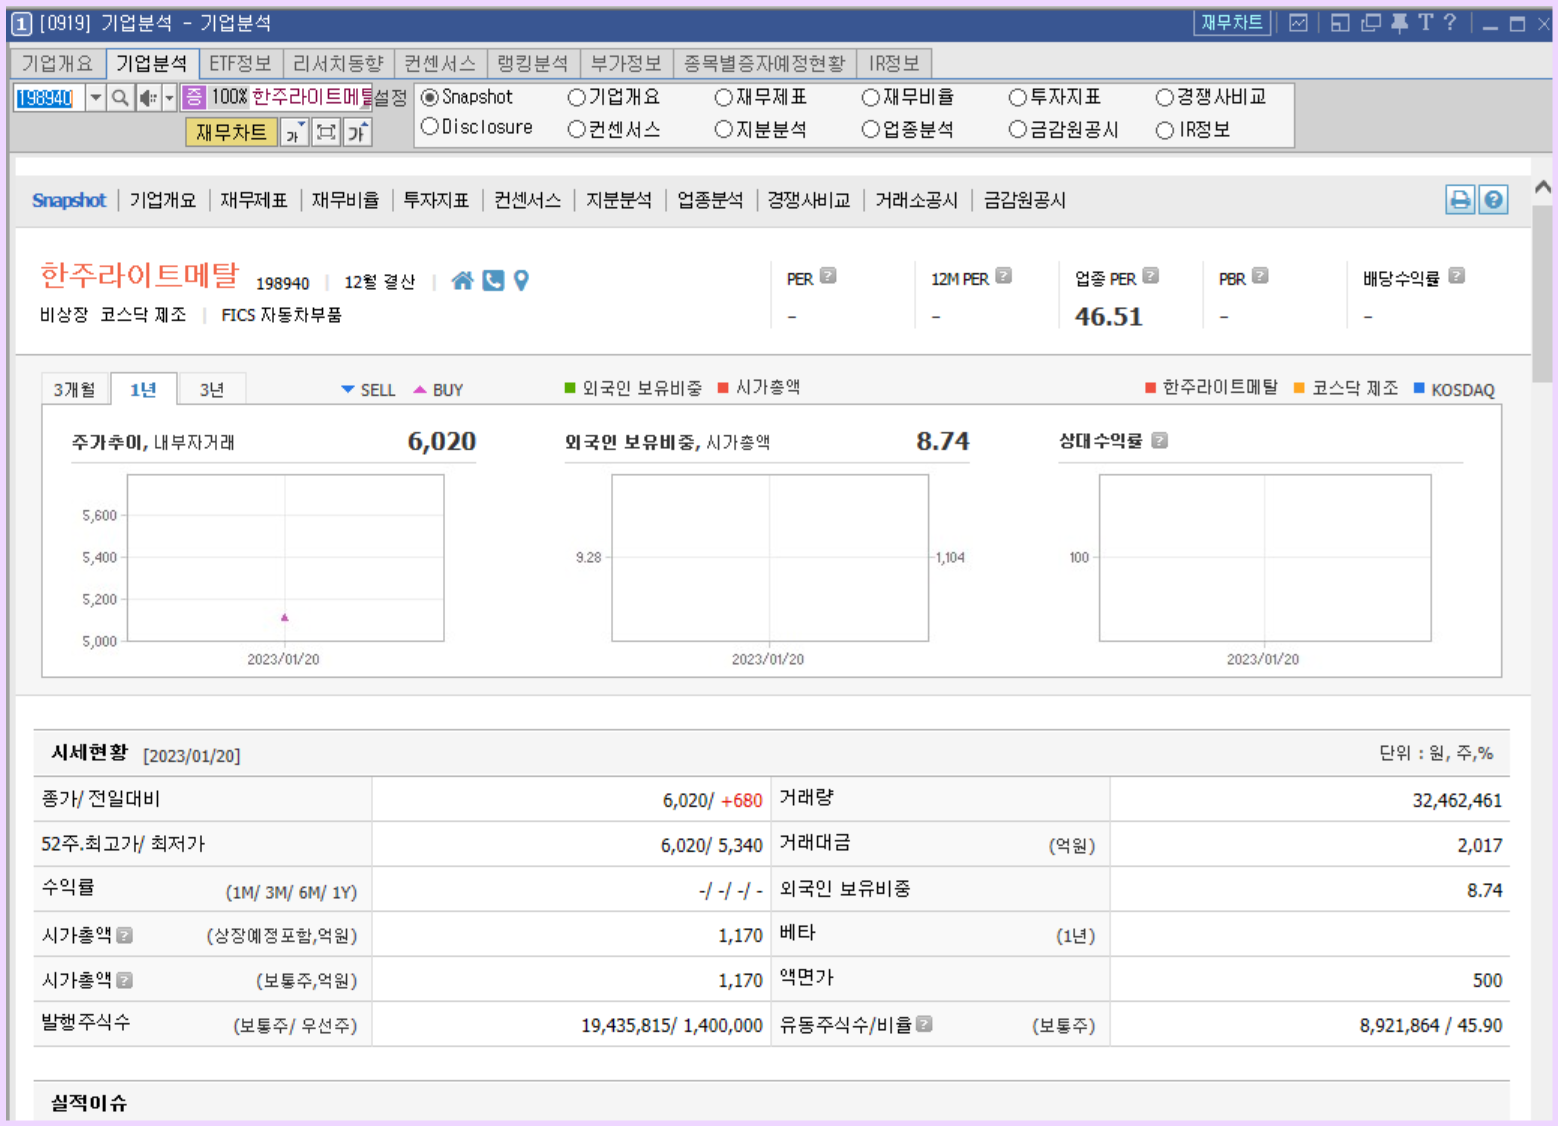Select the 경쟁사비교 radio button
The width and height of the screenshot is (1558, 1126).
(1164, 97)
